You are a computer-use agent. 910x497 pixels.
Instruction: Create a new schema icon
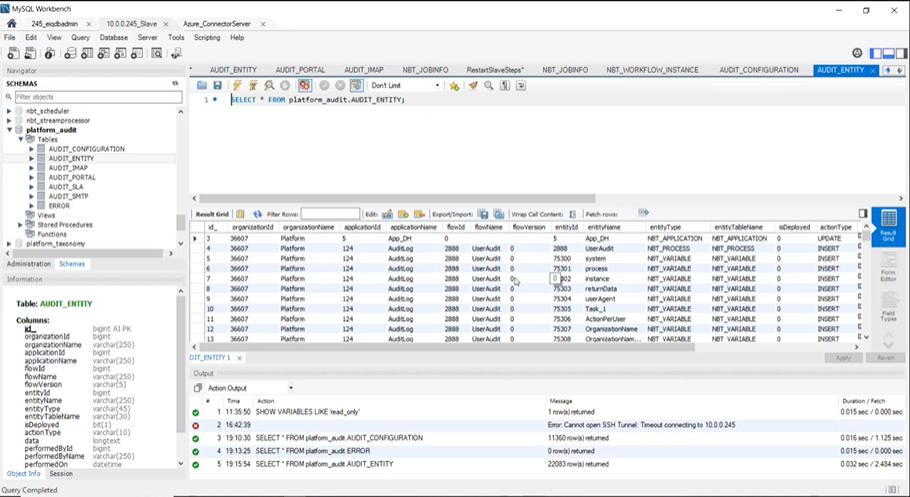click(70, 53)
